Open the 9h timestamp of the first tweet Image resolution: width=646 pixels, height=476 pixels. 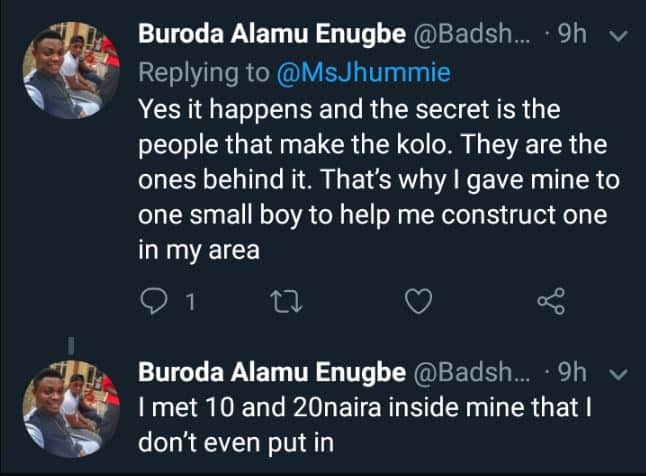point(571,36)
